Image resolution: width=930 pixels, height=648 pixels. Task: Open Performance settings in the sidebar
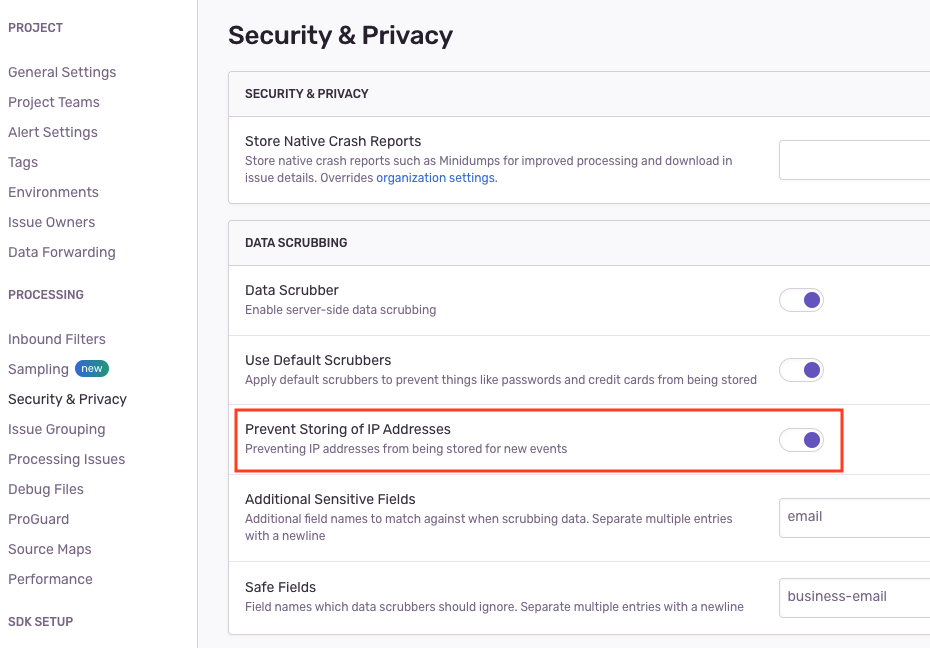coord(50,579)
